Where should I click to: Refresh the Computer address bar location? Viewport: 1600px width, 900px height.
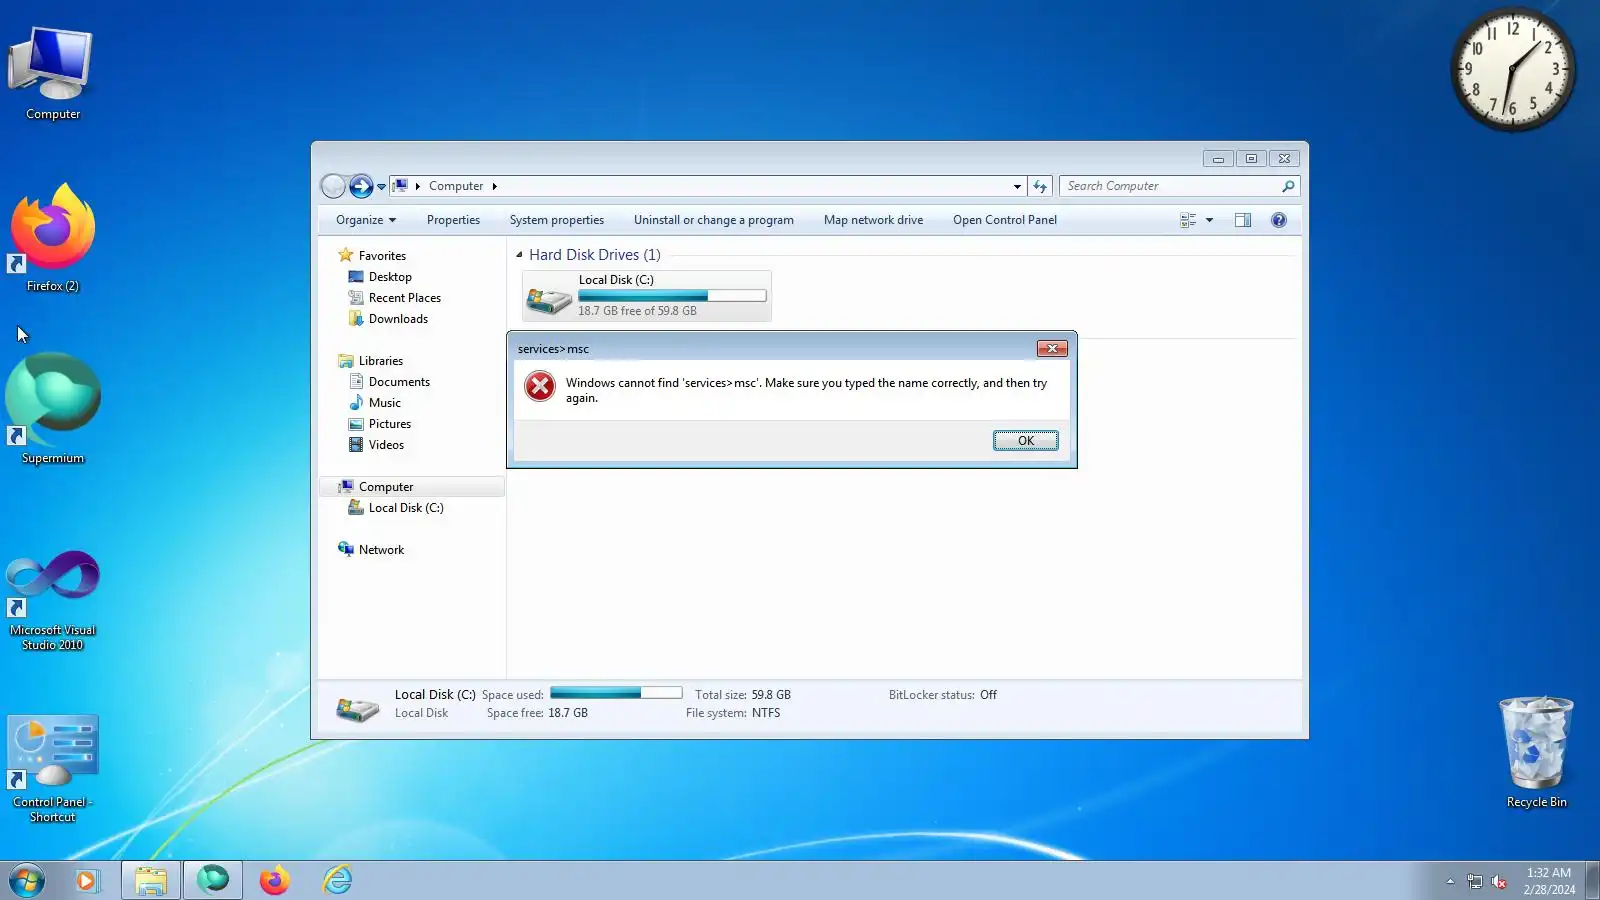(x=1040, y=186)
